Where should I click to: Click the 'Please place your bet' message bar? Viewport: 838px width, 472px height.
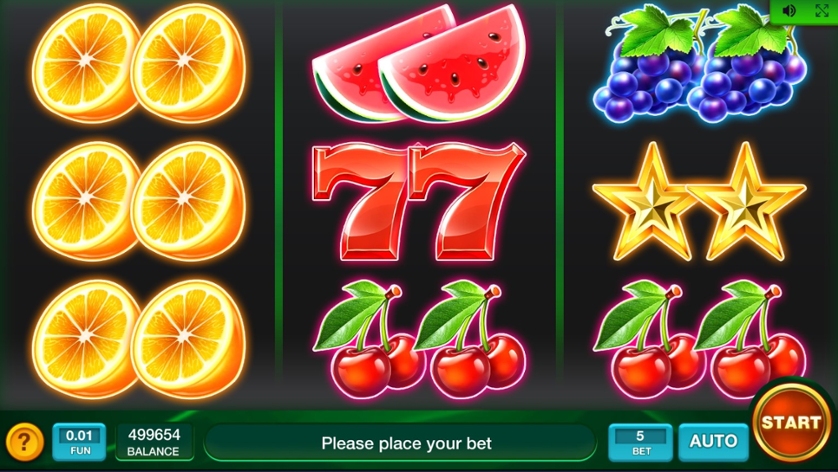[400, 443]
